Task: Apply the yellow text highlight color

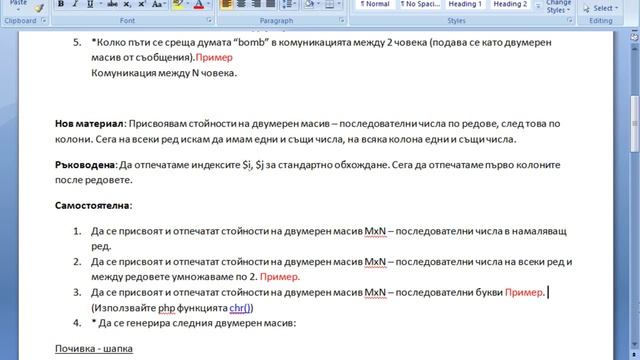Action: pos(178,4)
